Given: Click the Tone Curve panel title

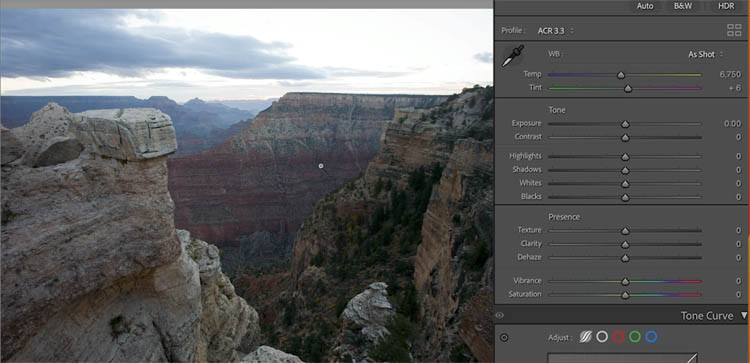Looking at the screenshot, I should click(707, 316).
